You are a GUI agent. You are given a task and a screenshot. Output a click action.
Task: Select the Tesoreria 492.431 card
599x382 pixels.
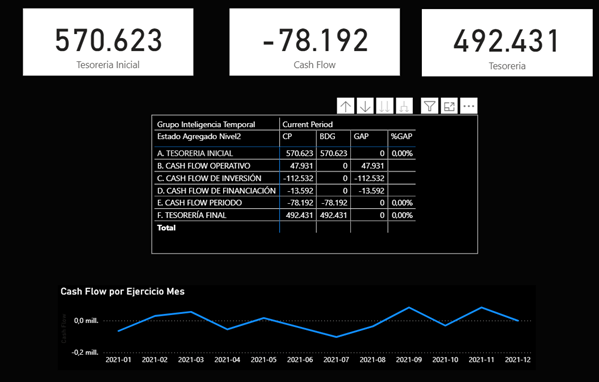click(x=507, y=43)
